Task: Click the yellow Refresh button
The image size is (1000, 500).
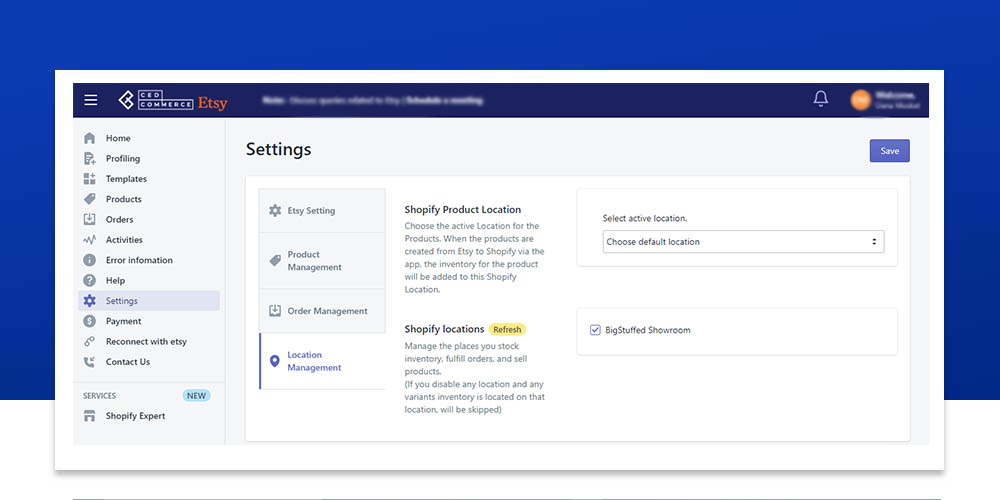Action: pyautogui.click(x=507, y=330)
